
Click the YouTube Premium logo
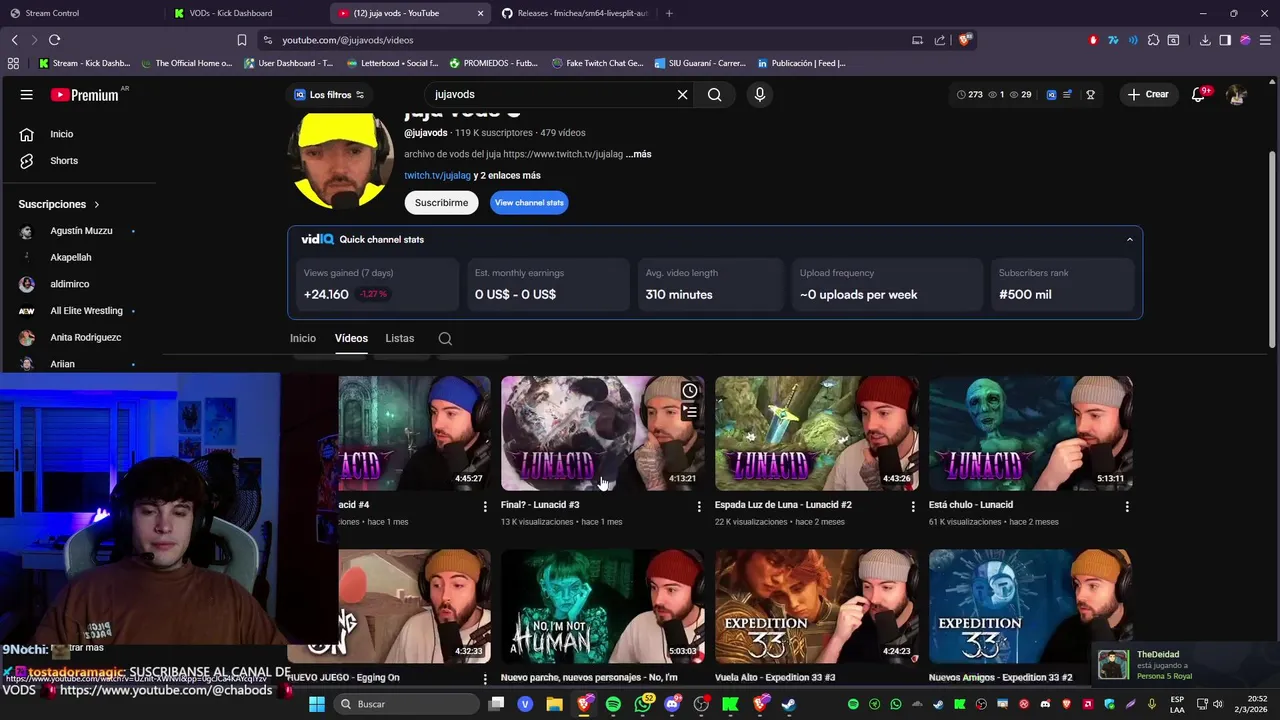coord(85,95)
